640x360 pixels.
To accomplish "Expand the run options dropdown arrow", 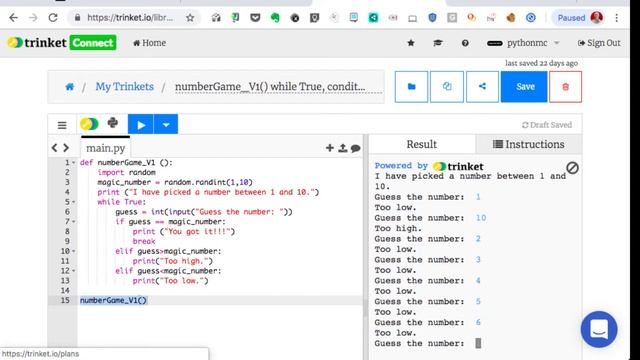I will [x=166, y=124].
